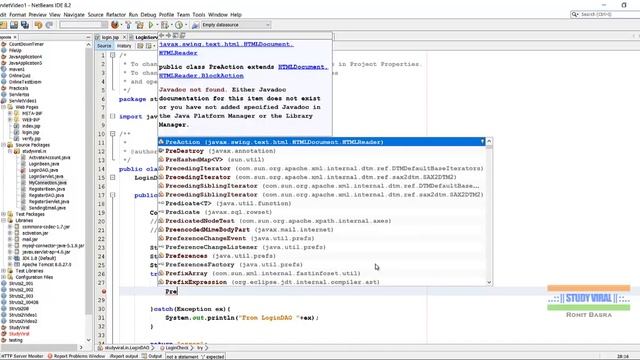
Task: Switch to the History view tab
Action: click(x=124, y=46)
